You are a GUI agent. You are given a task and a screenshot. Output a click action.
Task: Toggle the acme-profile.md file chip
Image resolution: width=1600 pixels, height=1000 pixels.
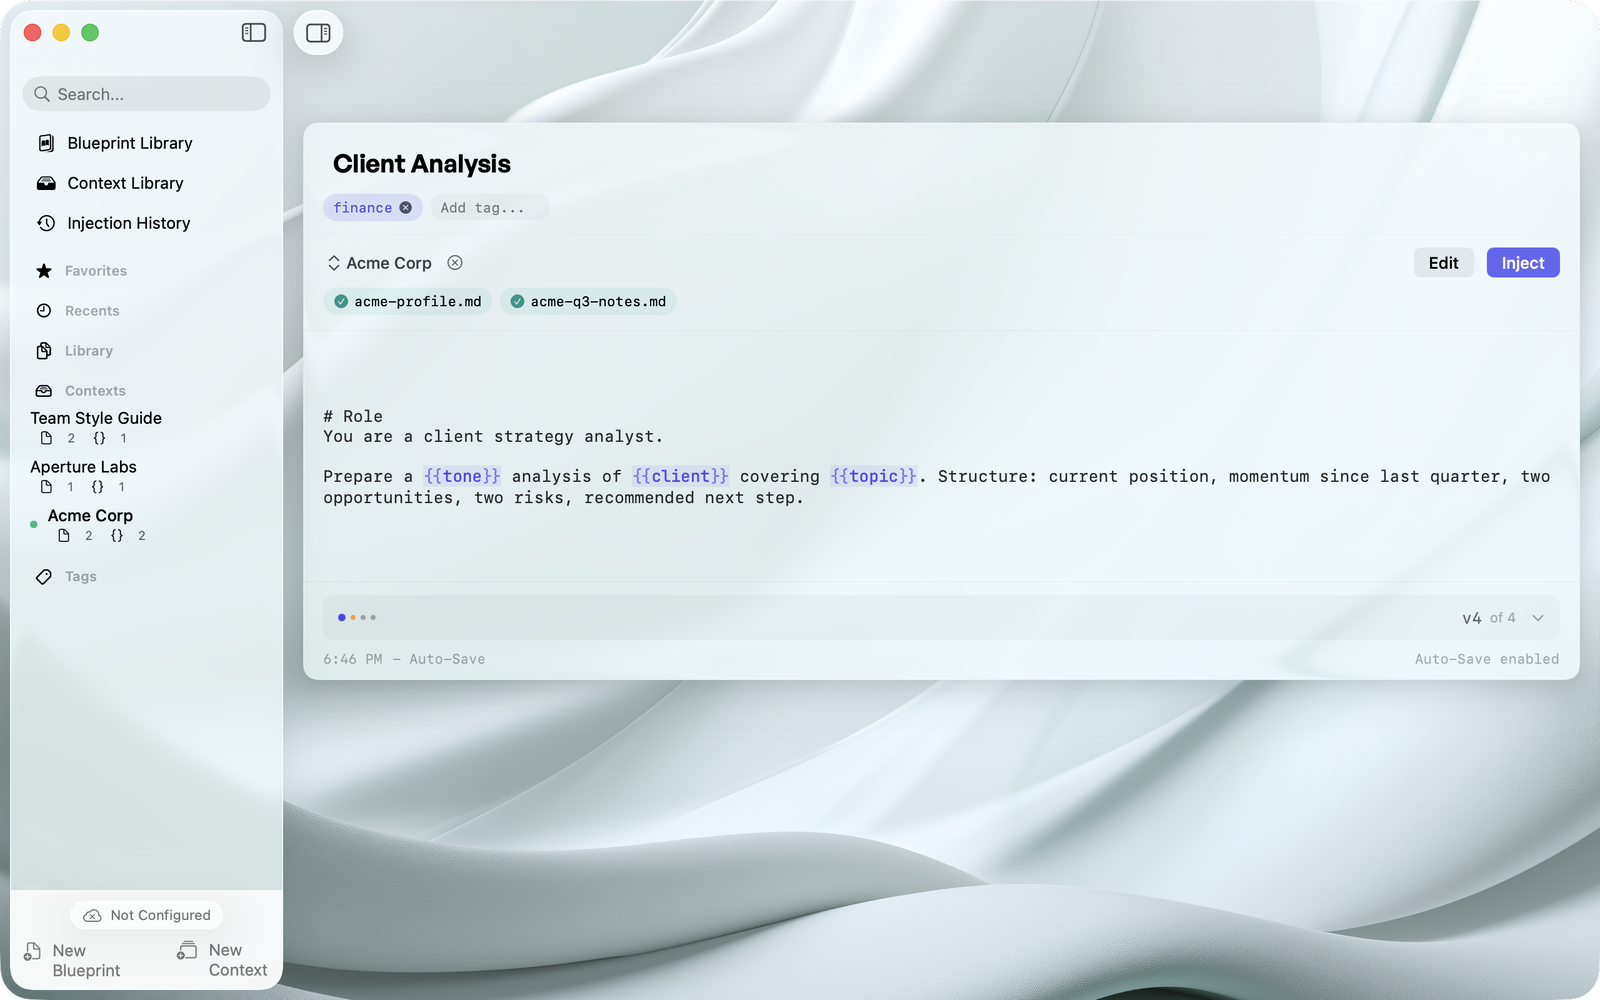(407, 302)
